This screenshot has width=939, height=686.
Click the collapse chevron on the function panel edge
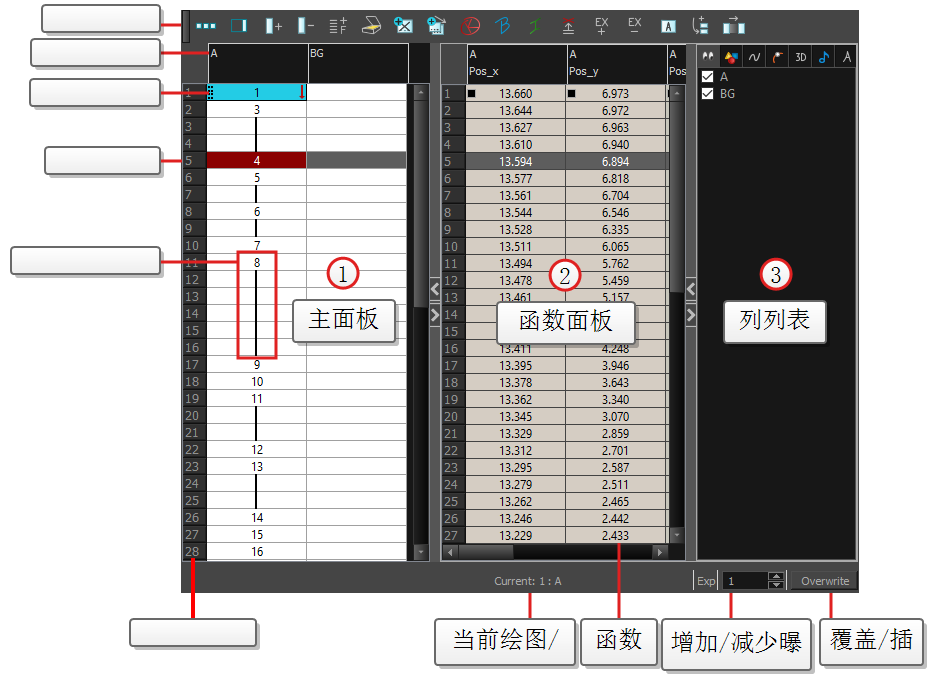coord(691,289)
